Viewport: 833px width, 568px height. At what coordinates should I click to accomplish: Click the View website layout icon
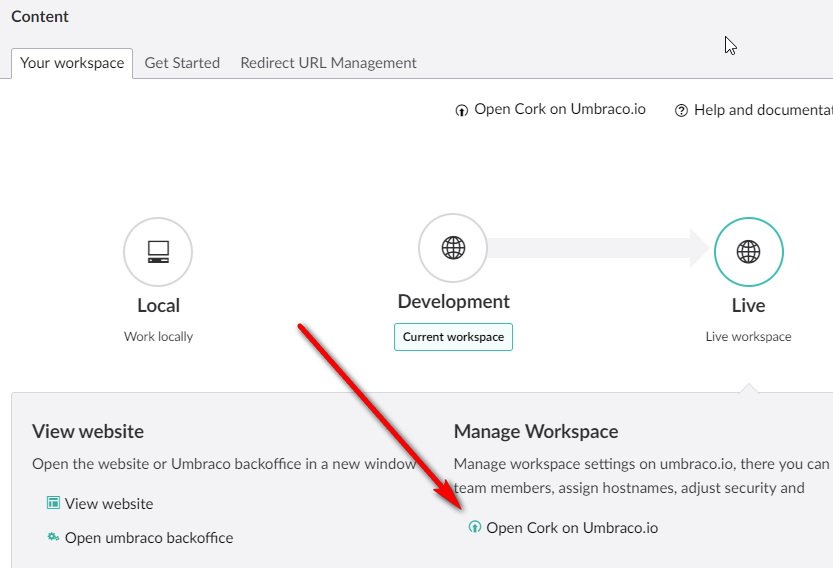coord(53,503)
